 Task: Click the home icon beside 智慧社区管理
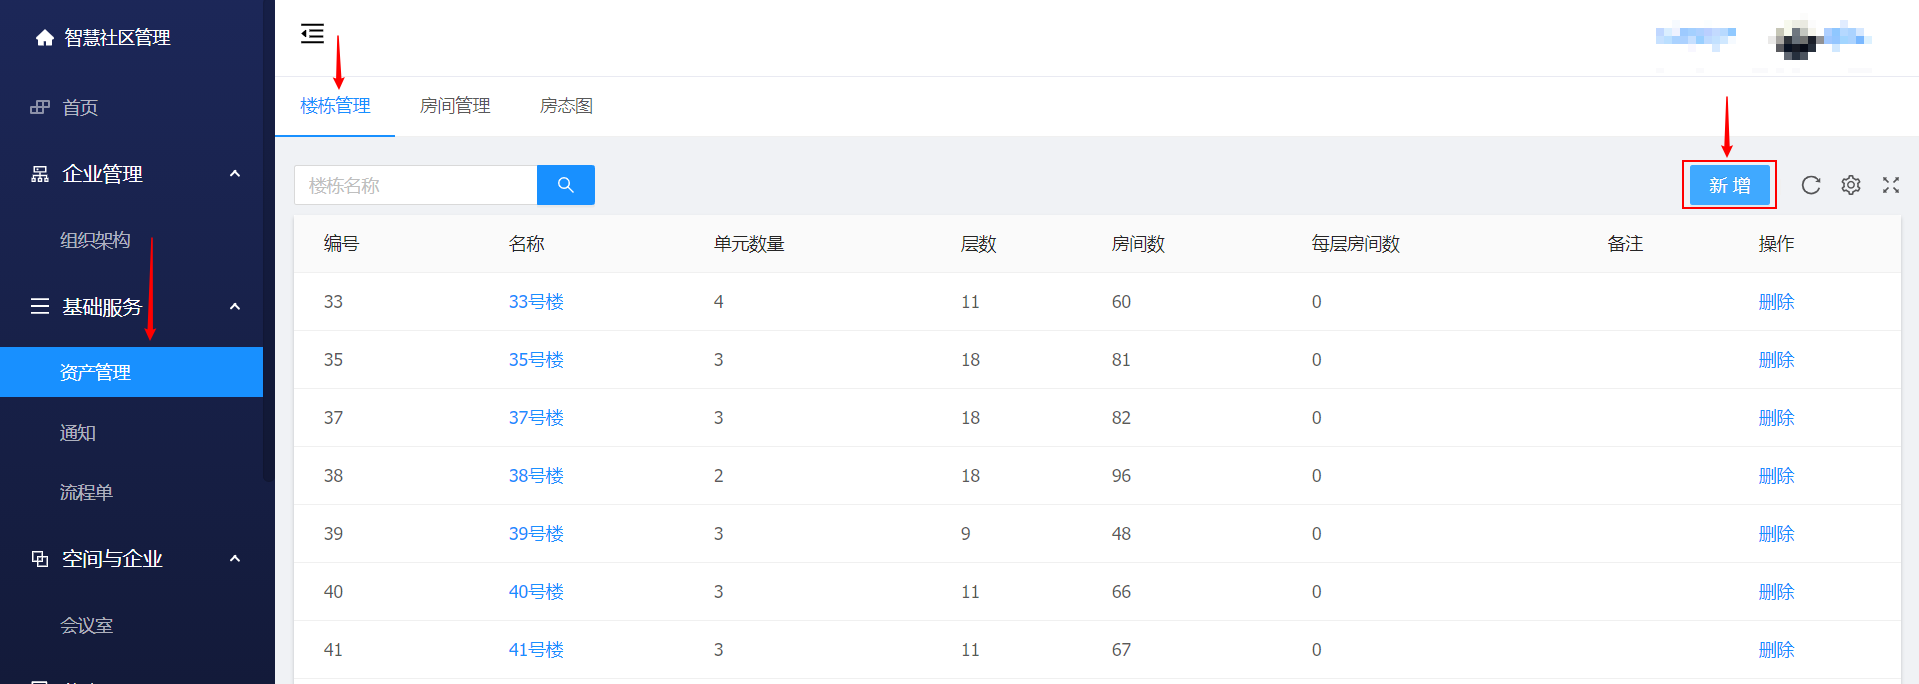click(44, 38)
